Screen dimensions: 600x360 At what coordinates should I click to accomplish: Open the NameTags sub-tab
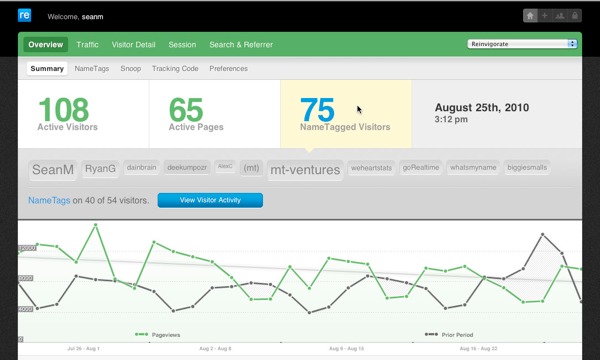point(92,68)
